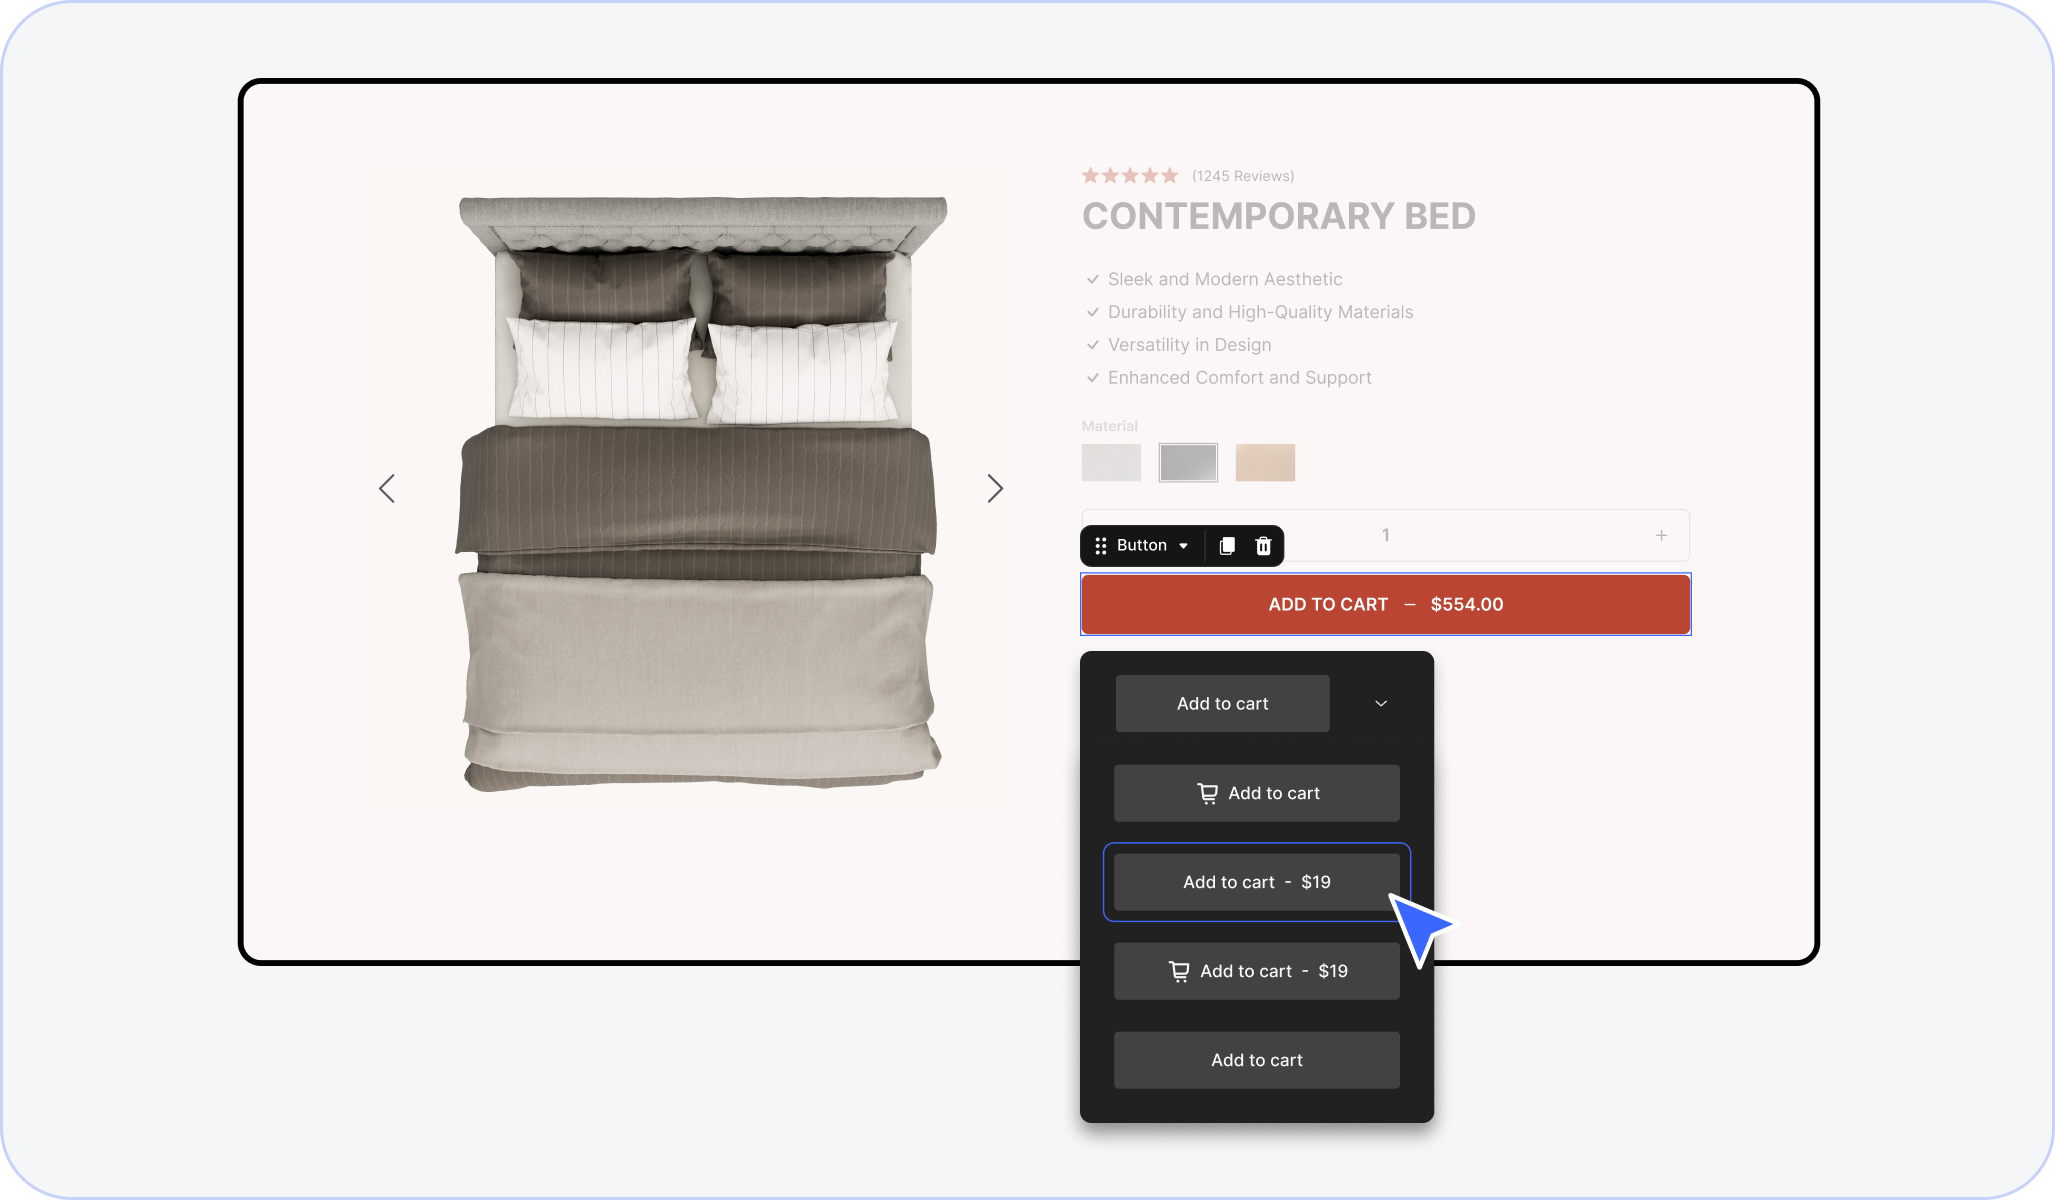2055x1200 pixels.
Task: Open the Button element type dropdown
Action: click(x=1183, y=545)
